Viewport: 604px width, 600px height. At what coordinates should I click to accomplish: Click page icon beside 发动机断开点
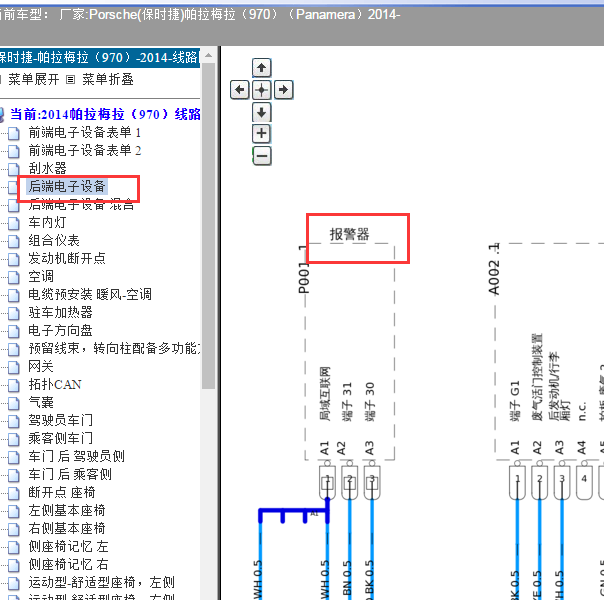pos(14,259)
